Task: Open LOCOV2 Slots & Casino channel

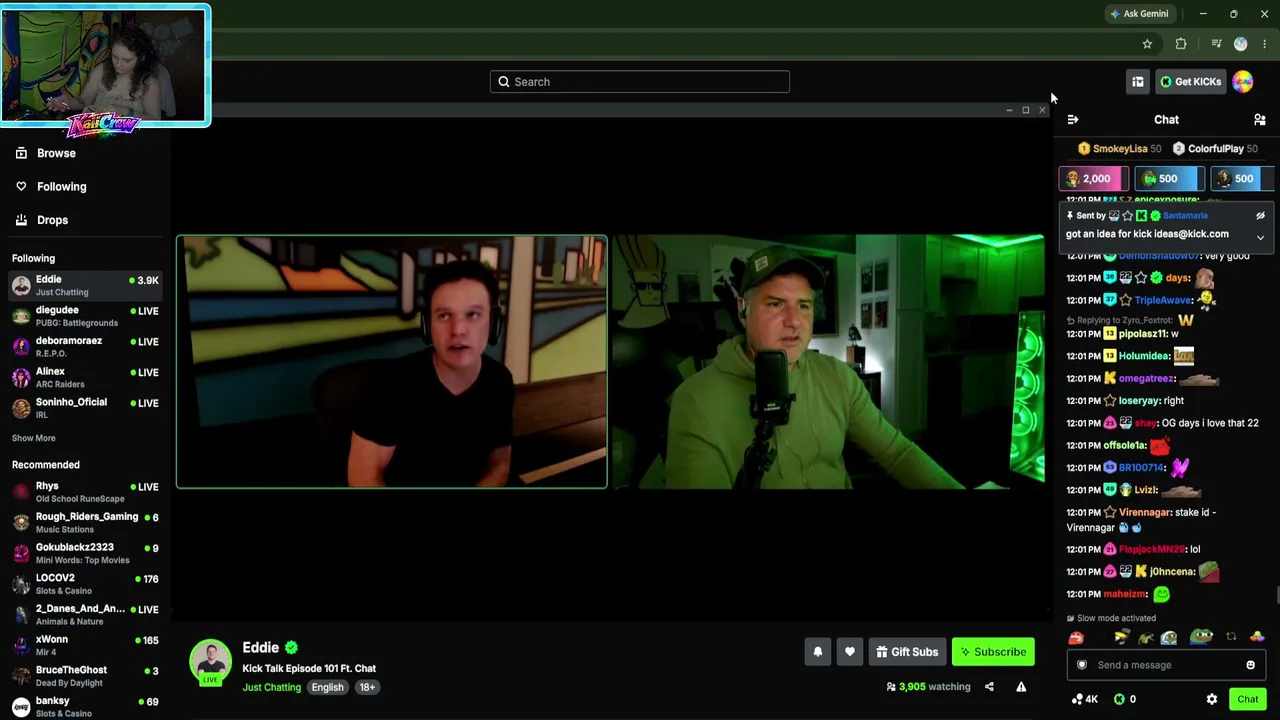Action: pyautogui.click(x=85, y=584)
